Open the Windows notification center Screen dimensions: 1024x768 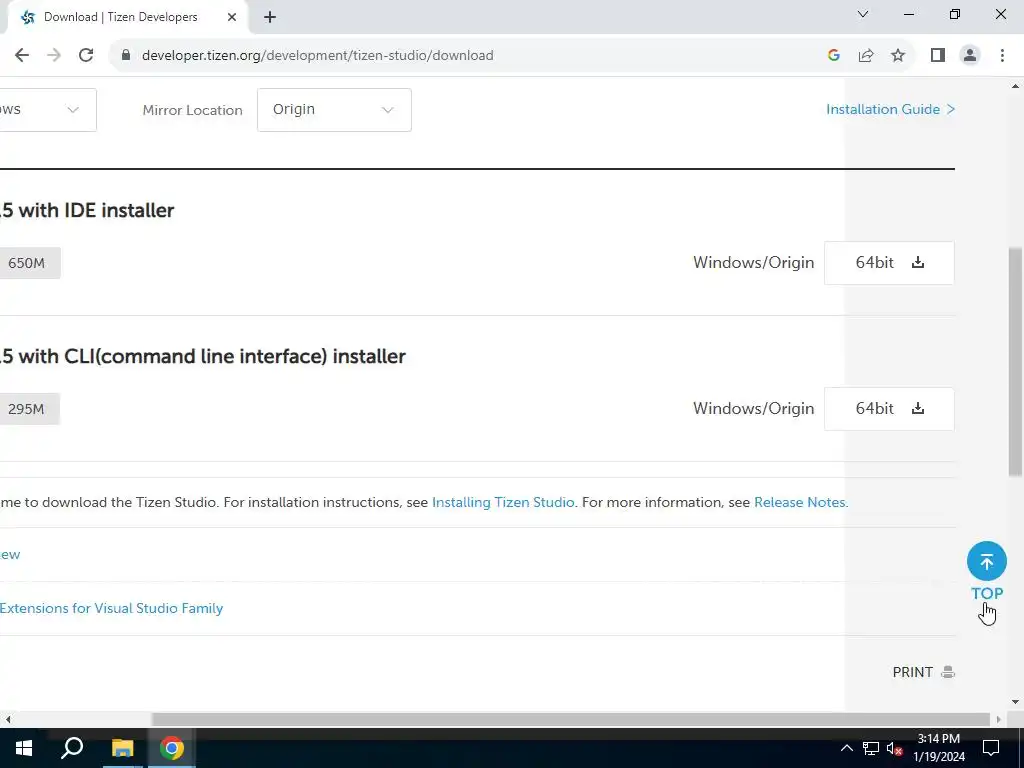coord(991,748)
